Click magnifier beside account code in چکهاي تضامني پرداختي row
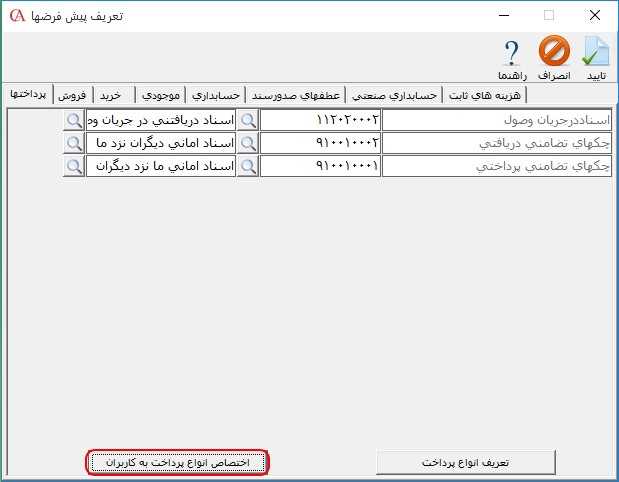 248,165
